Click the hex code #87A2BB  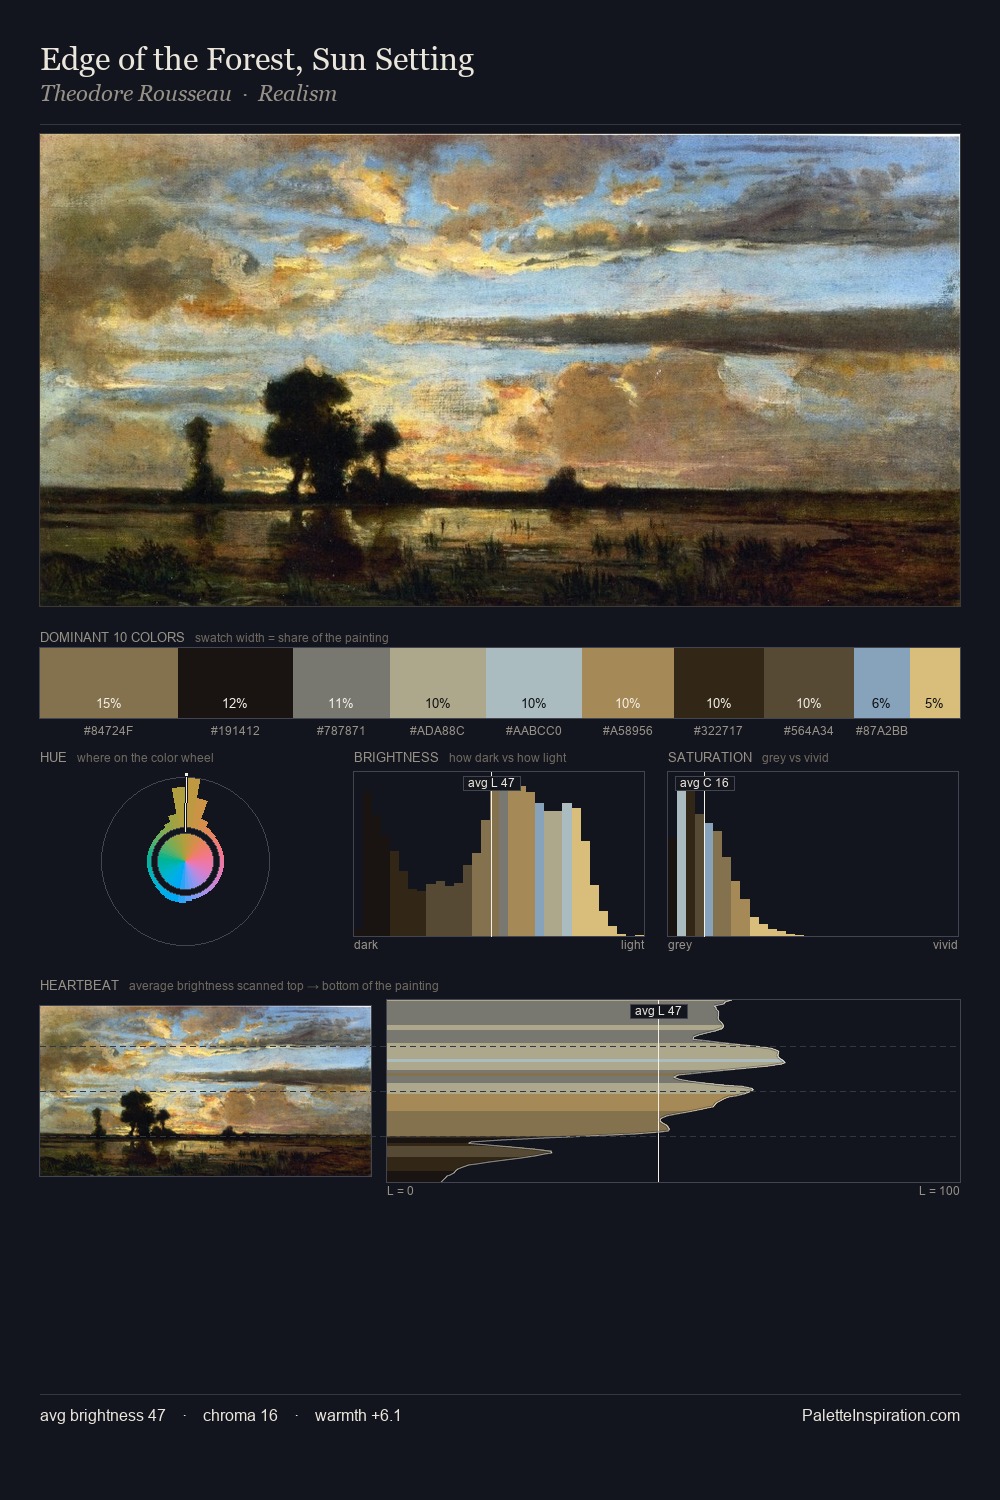pos(882,731)
